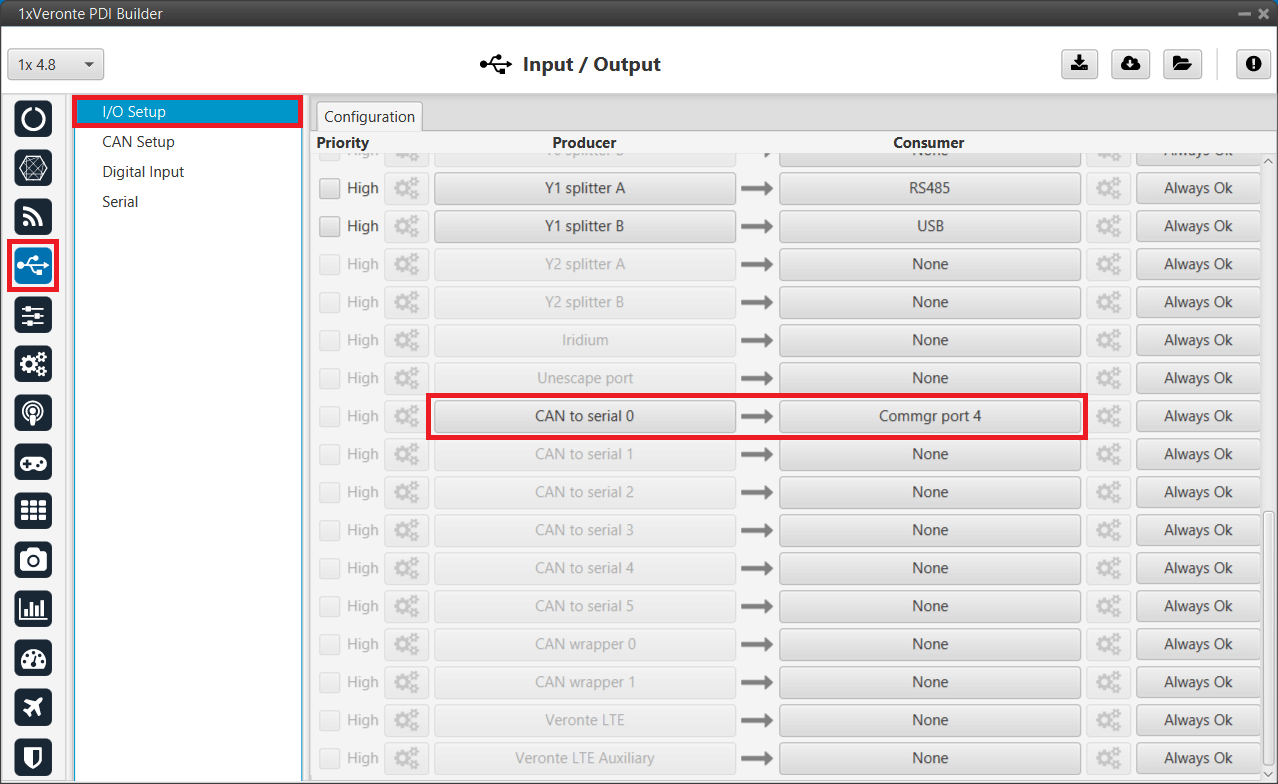Open the bar chart sidebar icon
This screenshot has height=784, width=1278.
point(33,609)
